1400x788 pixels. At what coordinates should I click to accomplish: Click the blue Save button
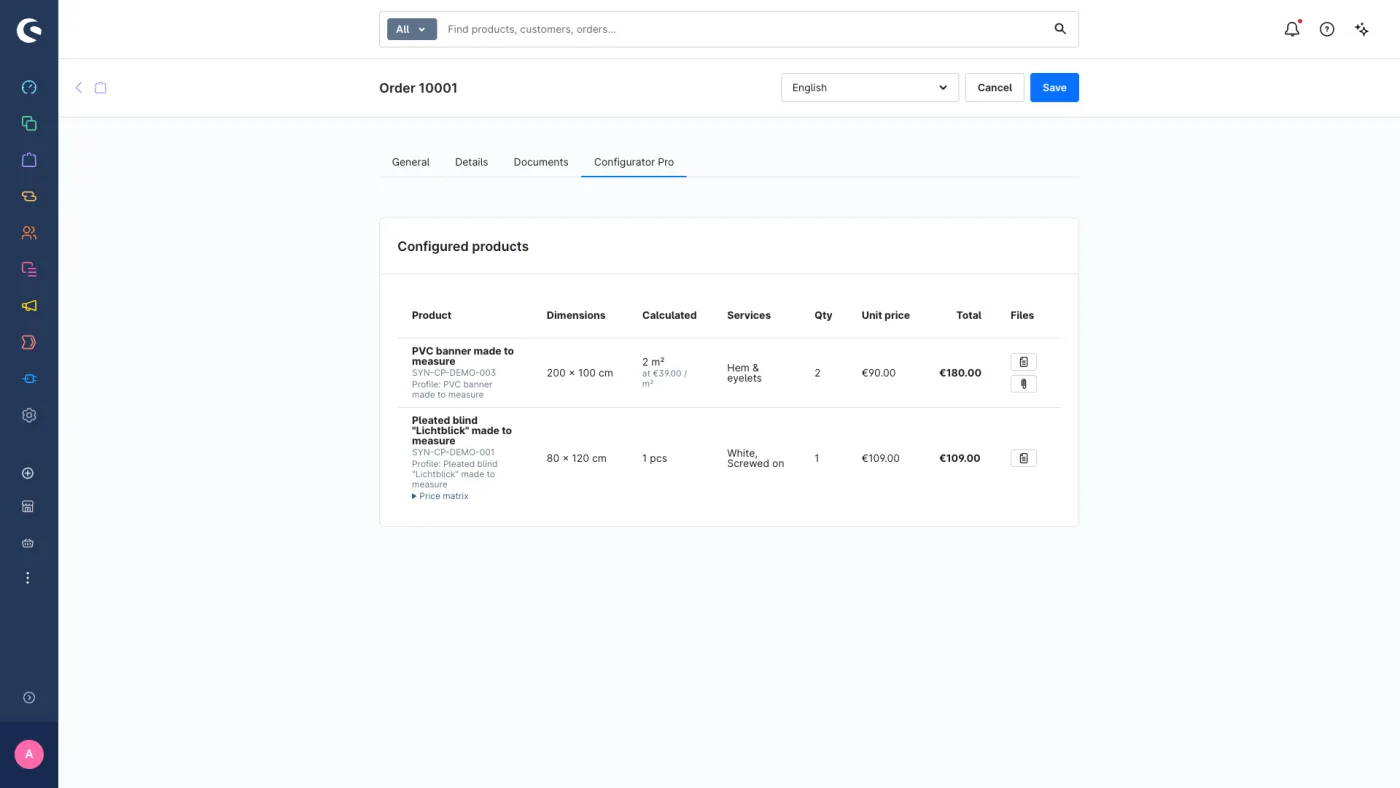(1054, 88)
